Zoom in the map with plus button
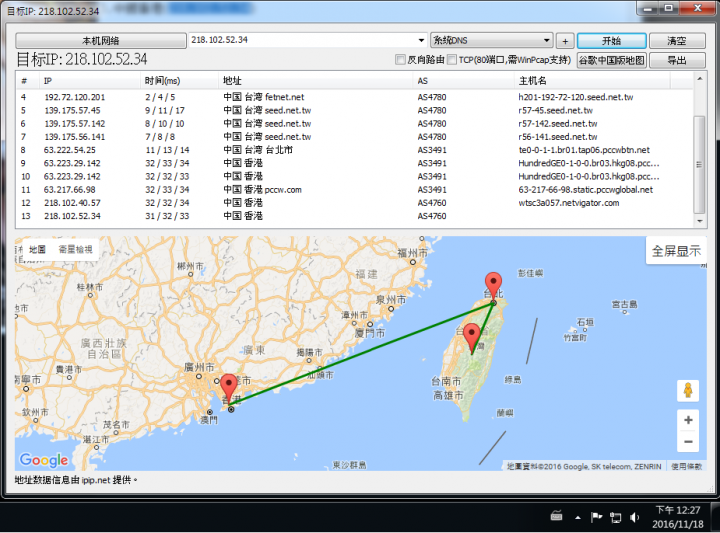 [687, 420]
